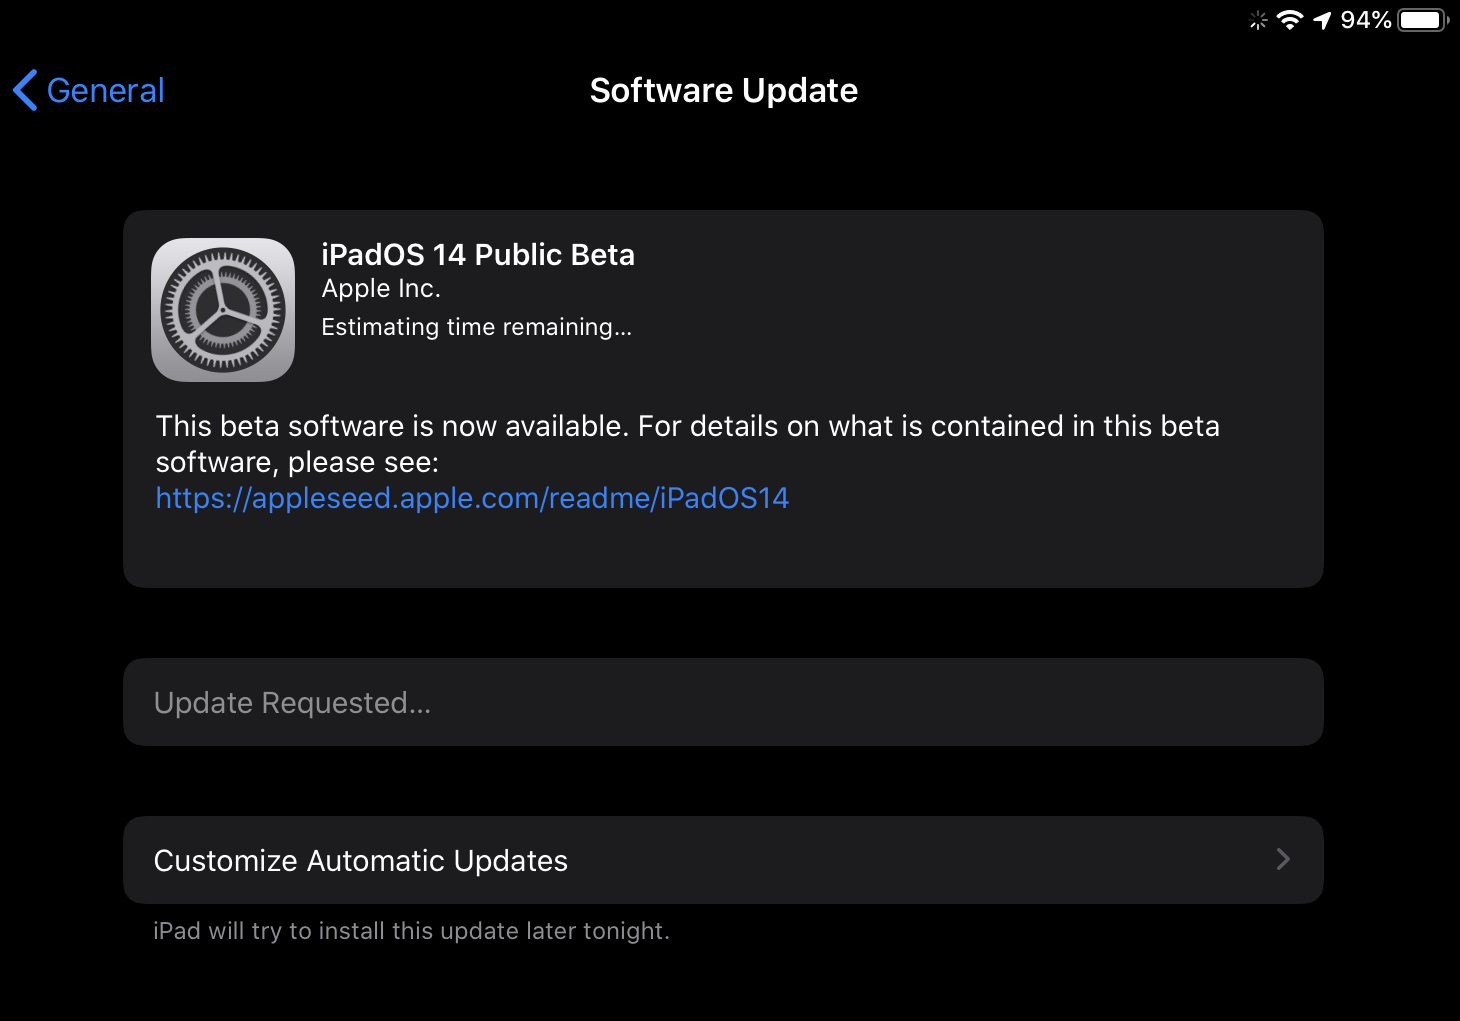Image resolution: width=1460 pixels, height=1021 pixels.
Task: Tap the install later tonight footer note
Action: [411, 931]
